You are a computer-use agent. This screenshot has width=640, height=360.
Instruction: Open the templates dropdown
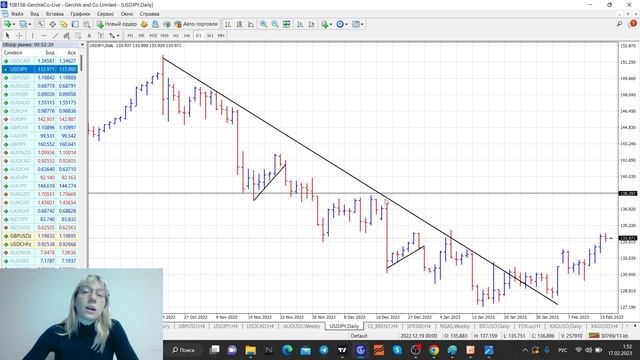[x=358, y=24]
